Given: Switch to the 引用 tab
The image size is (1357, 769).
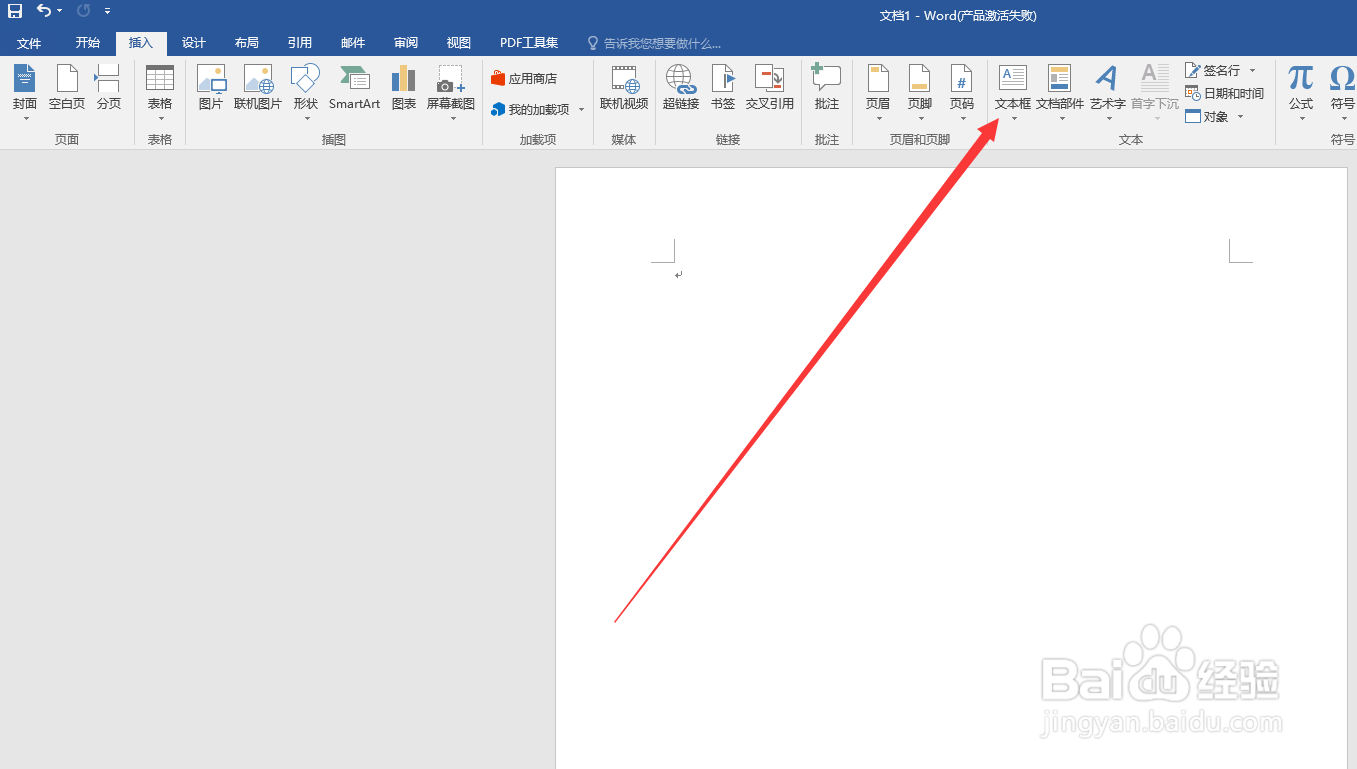Looking at the screenshot, I should point(300,43).
